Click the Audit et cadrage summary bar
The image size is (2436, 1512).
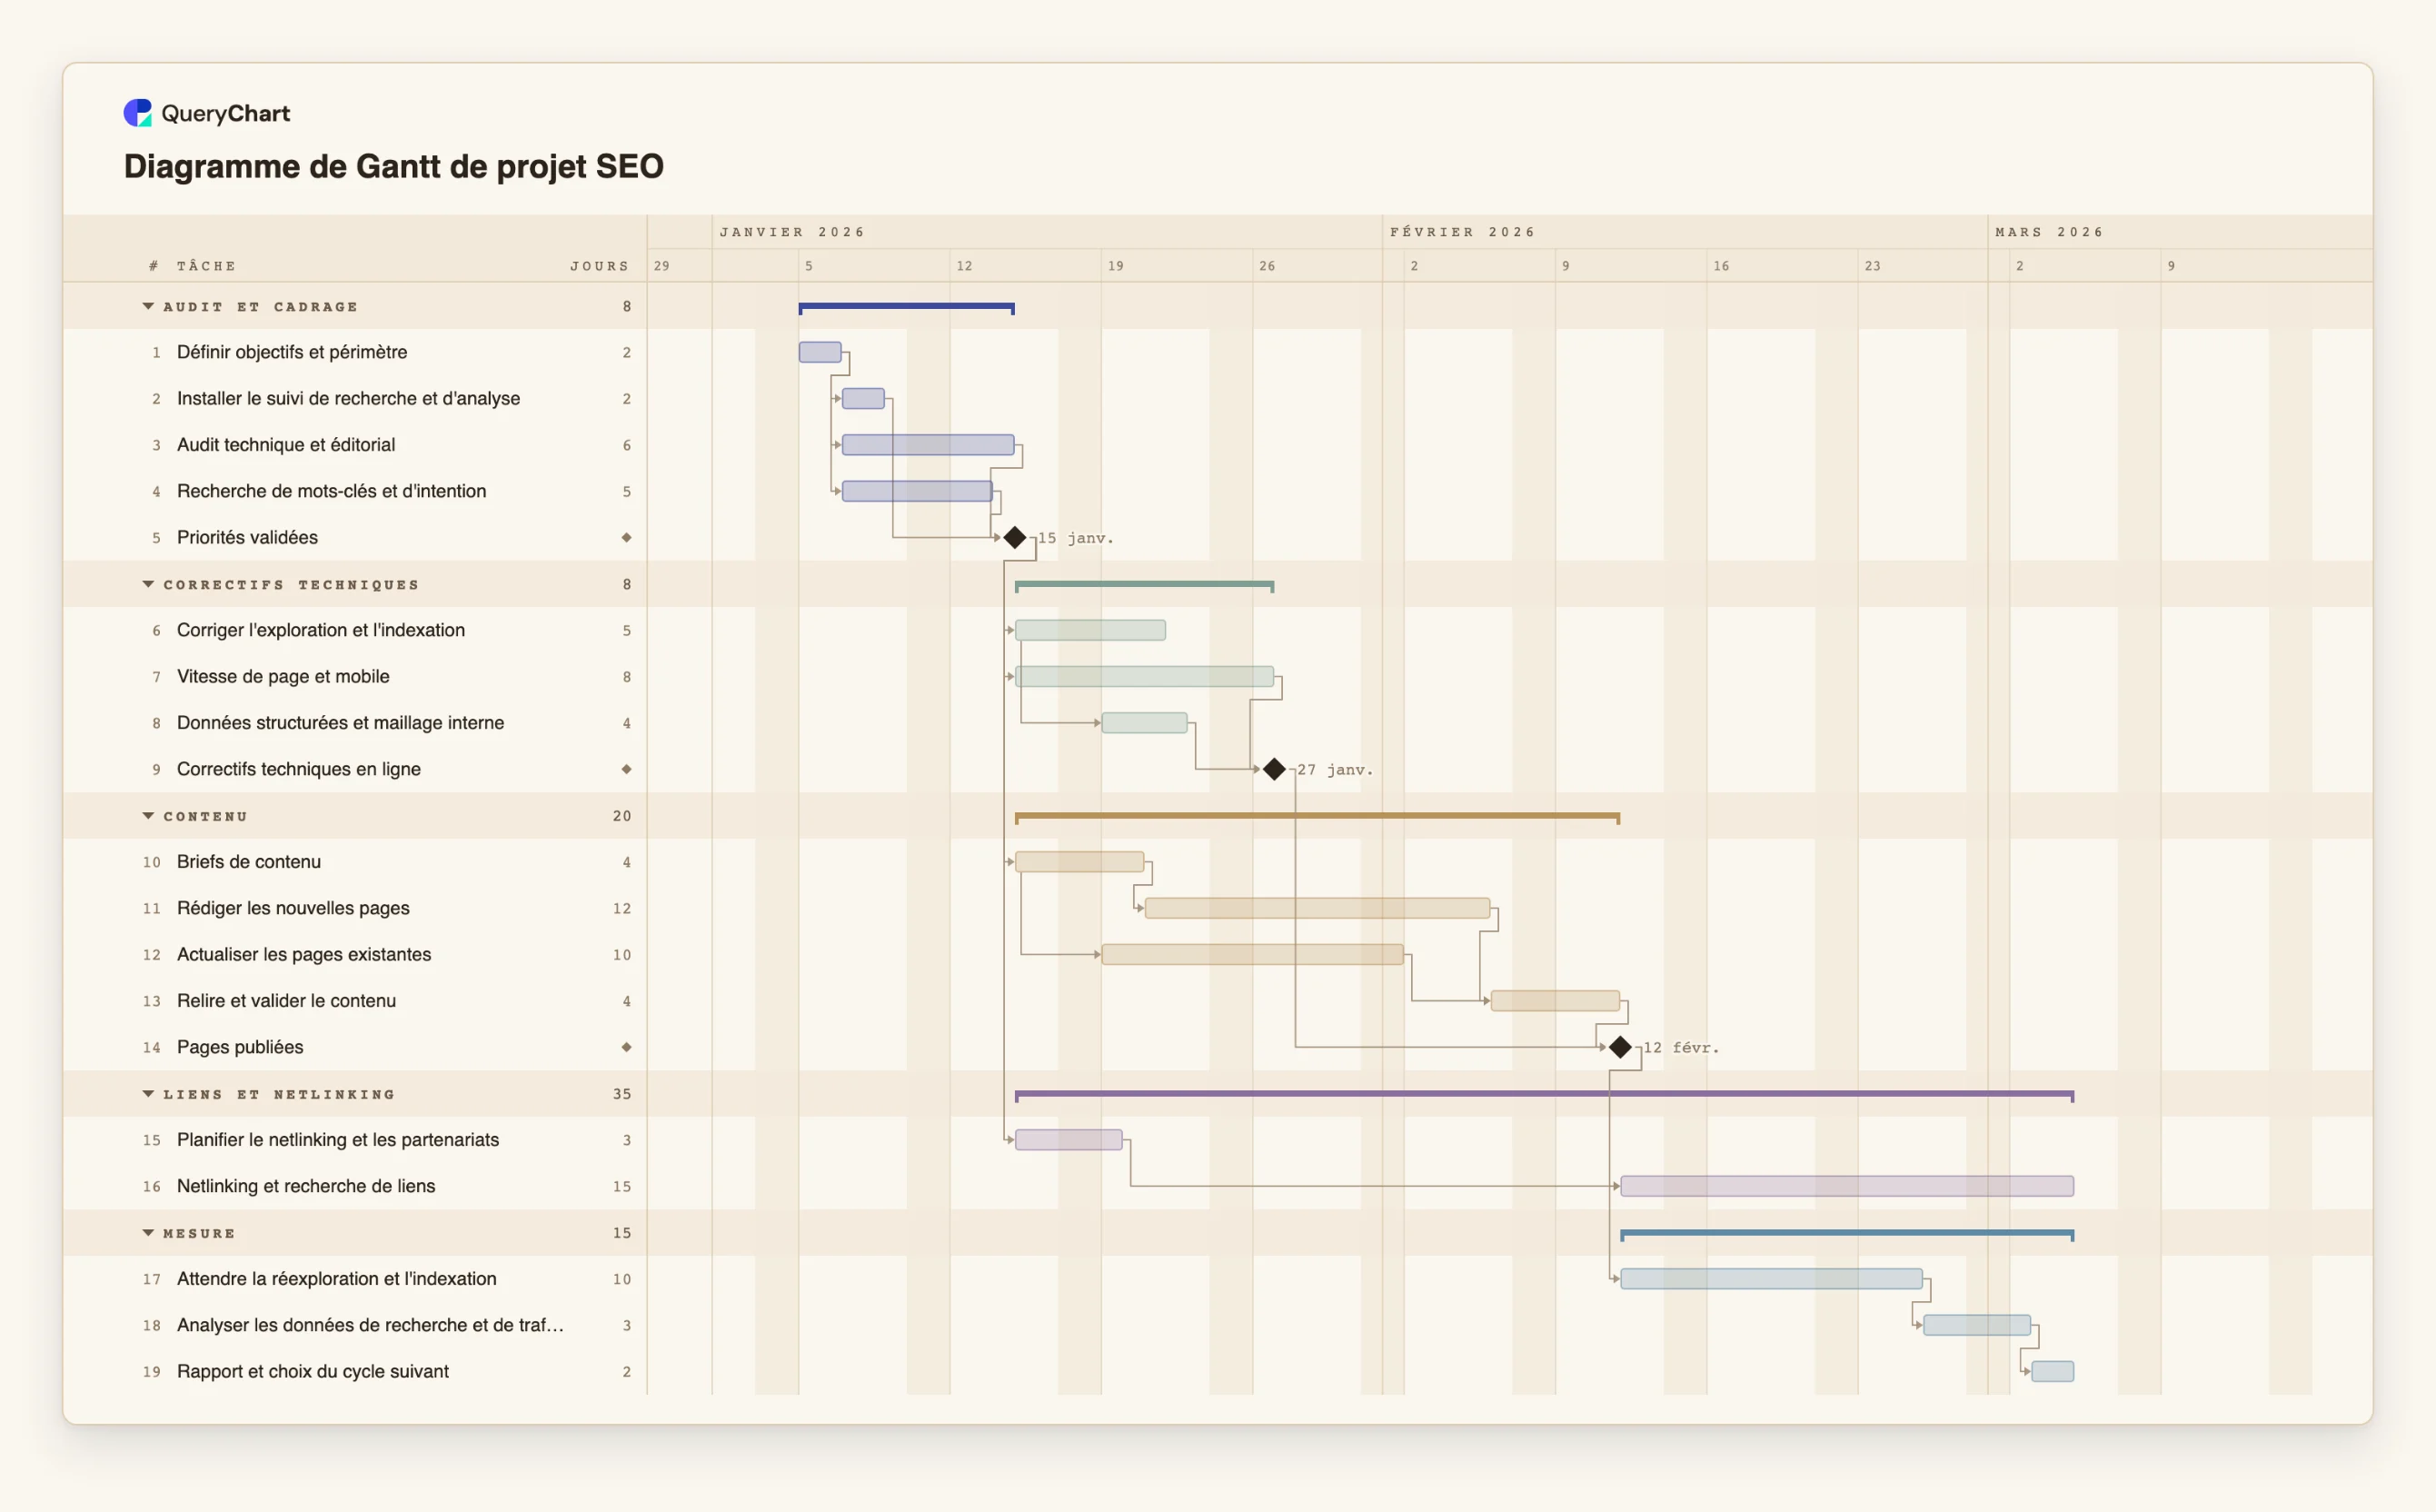click(907, 307)
